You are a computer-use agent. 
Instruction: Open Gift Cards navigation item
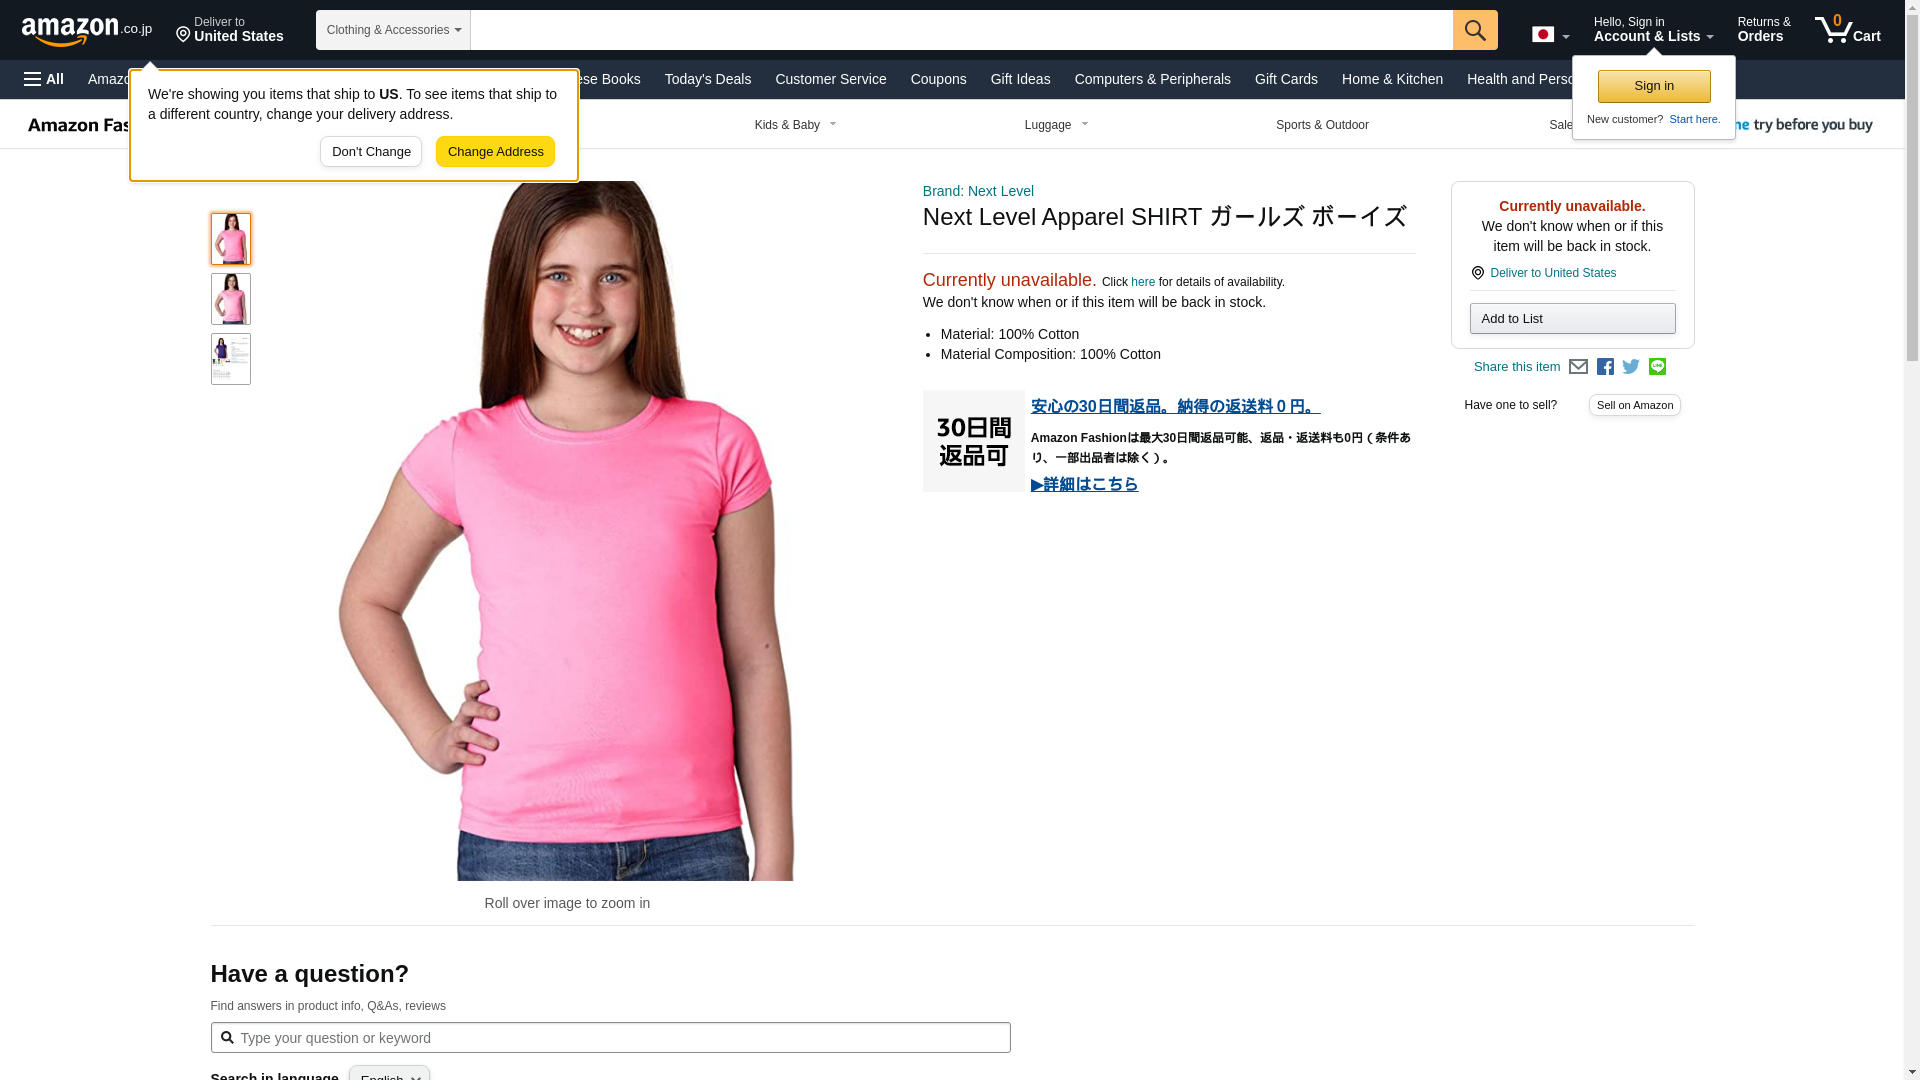click(1286, 79)
